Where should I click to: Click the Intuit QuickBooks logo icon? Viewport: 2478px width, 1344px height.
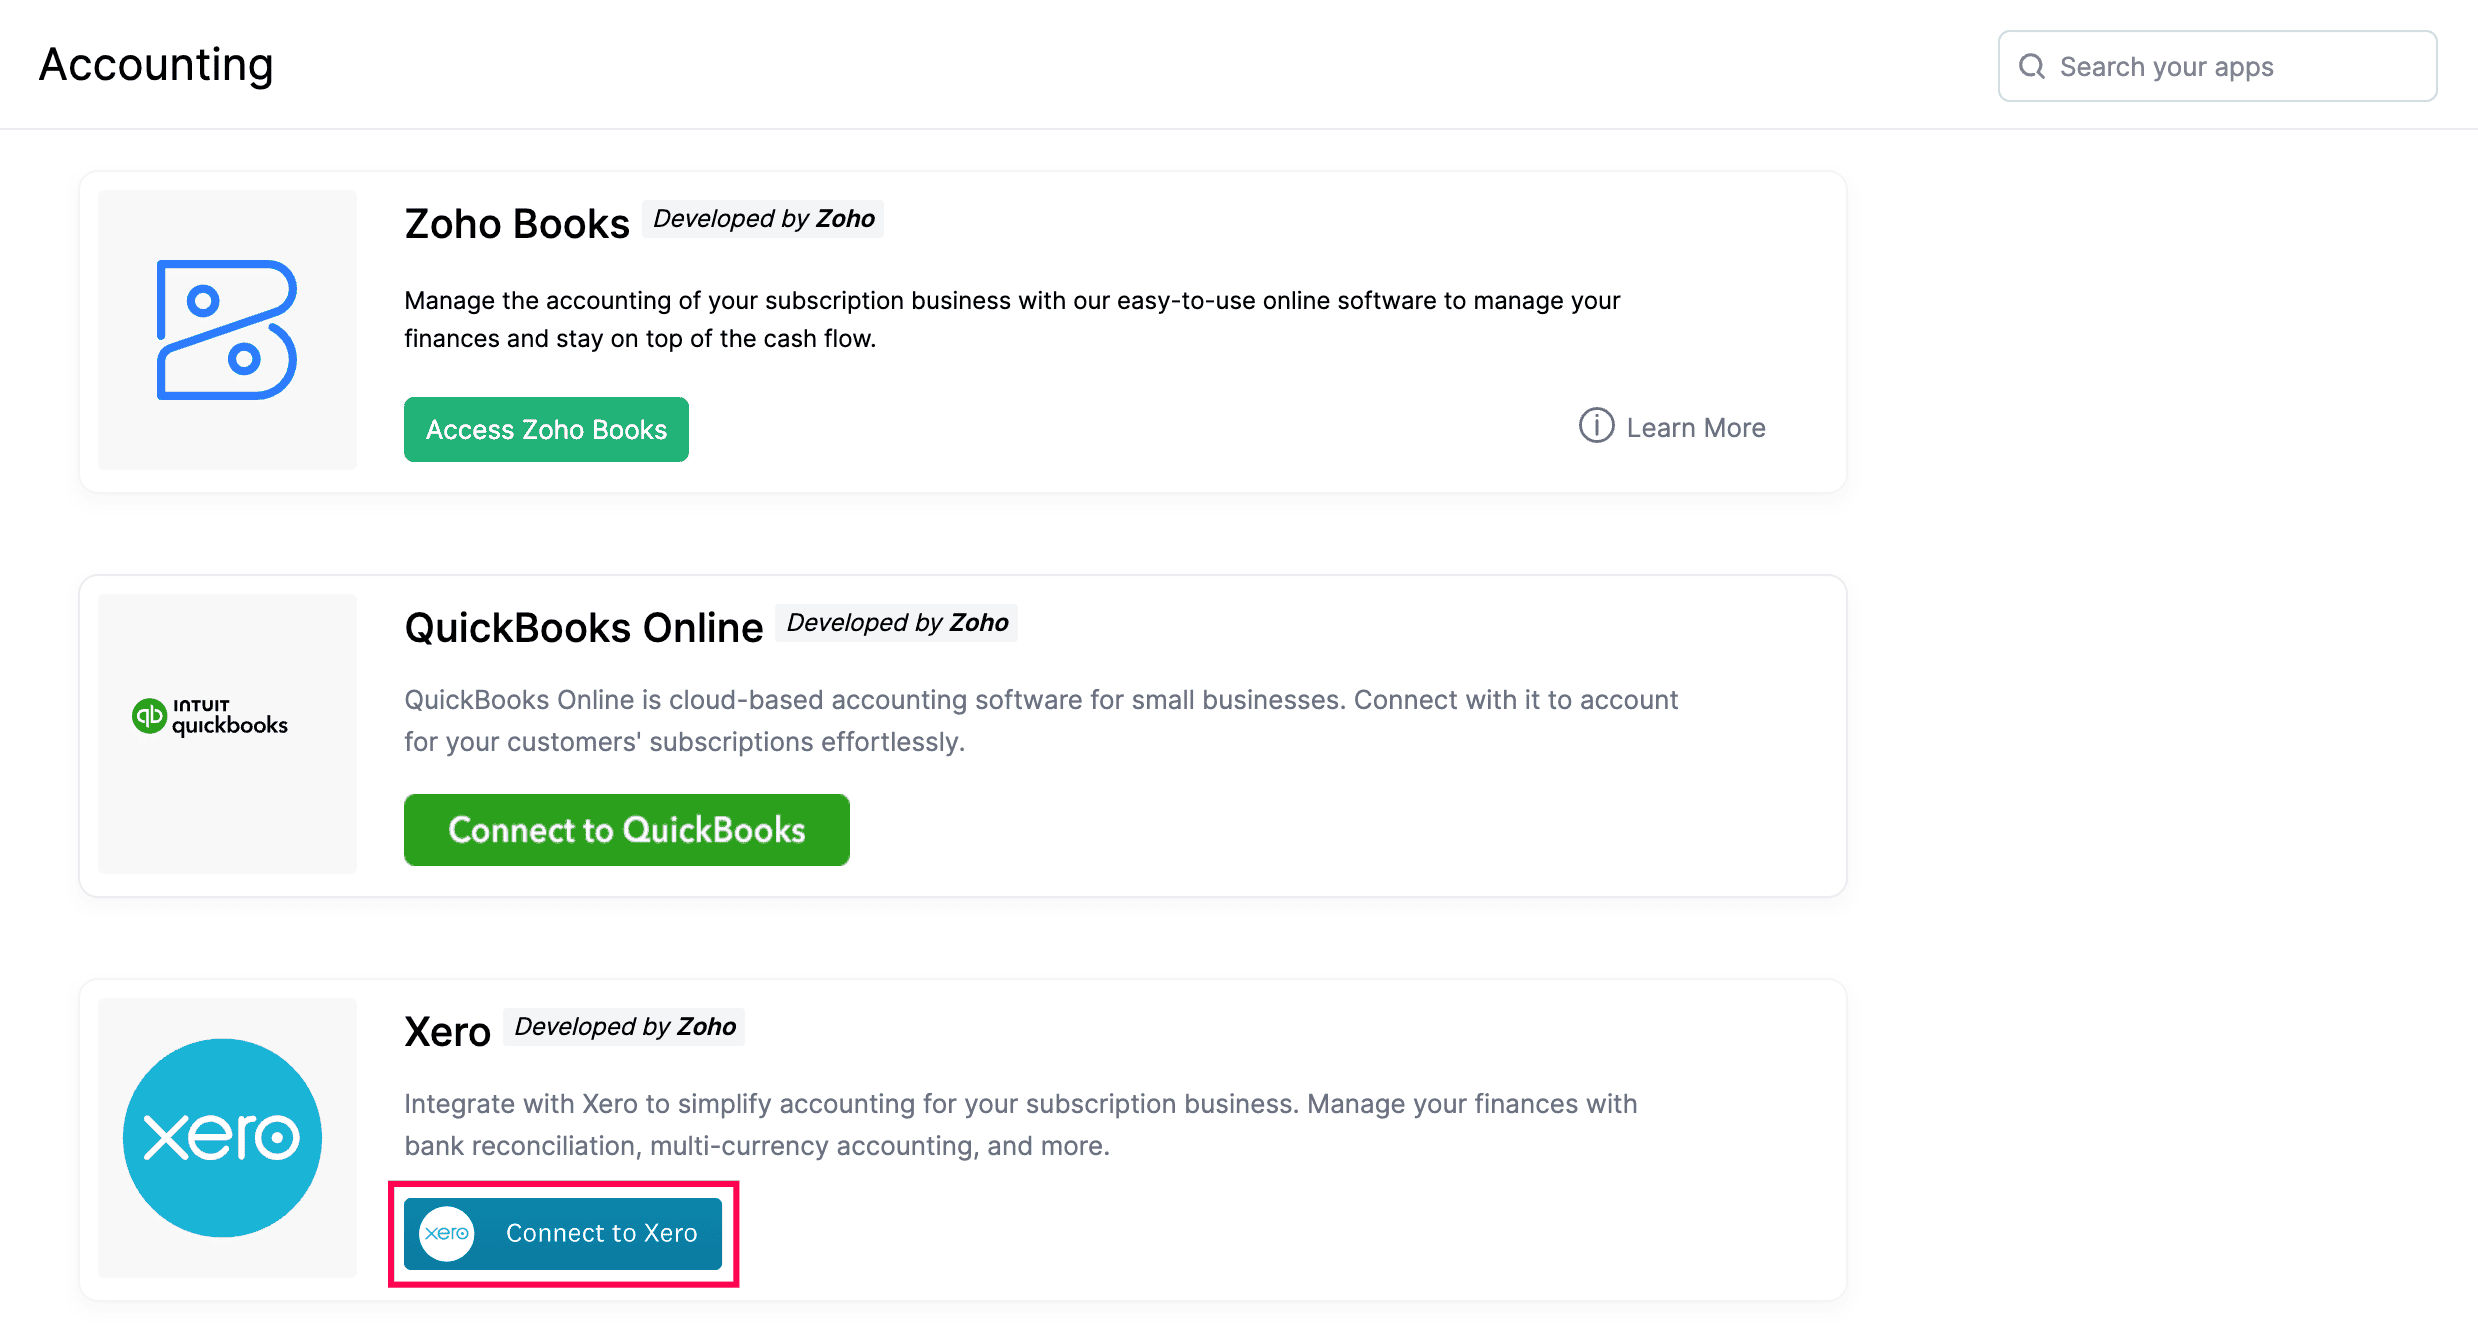point(208,718)
